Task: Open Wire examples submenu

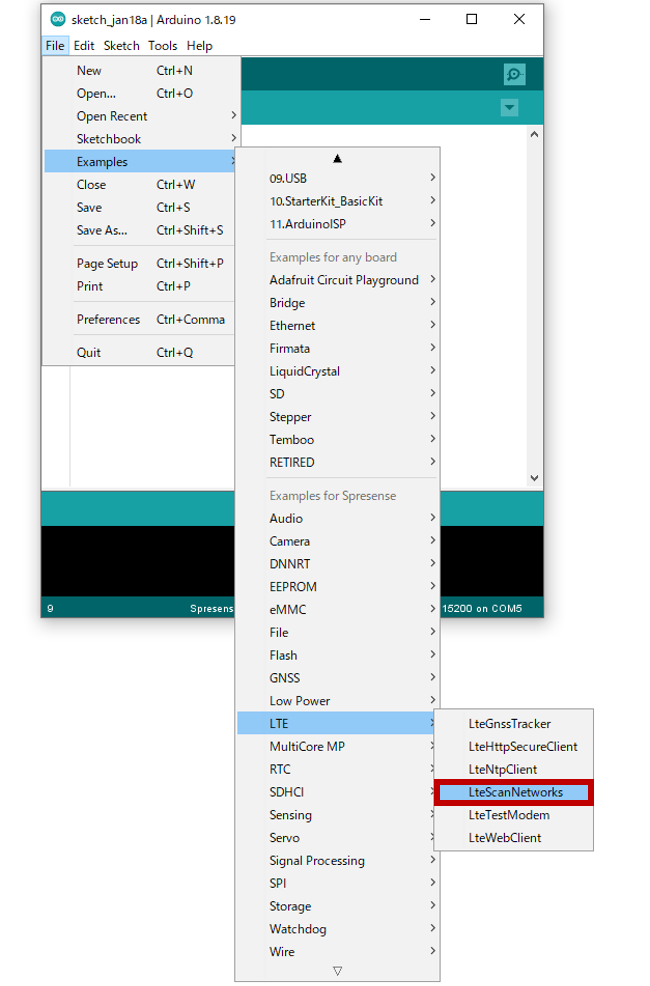Action: pyautogui.click(x=338, y=952)
